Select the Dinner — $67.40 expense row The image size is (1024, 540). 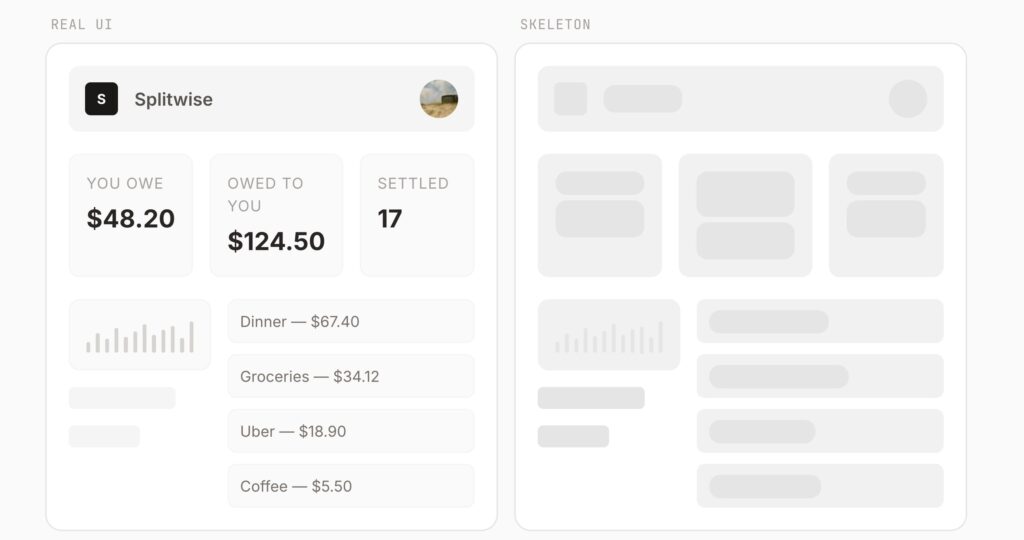pyautogui.click(x=351, y=322)
